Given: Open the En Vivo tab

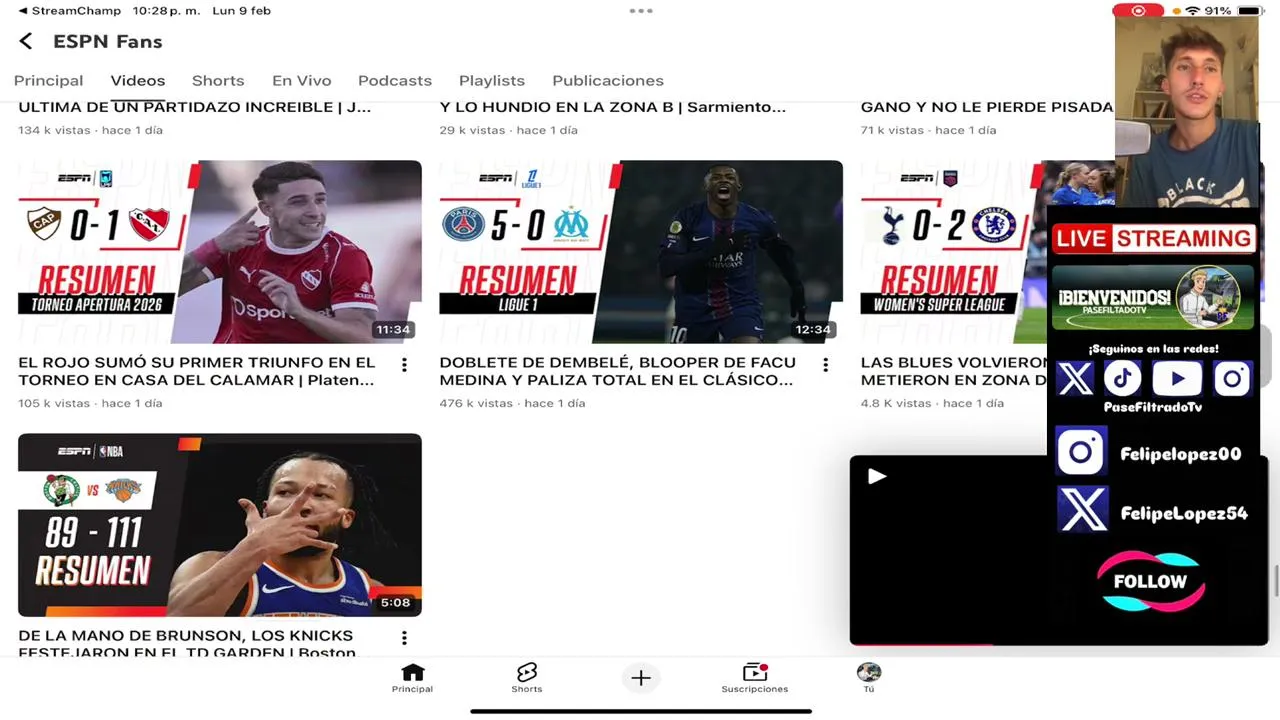Looking at the screenshot, I should coord(301,81).
